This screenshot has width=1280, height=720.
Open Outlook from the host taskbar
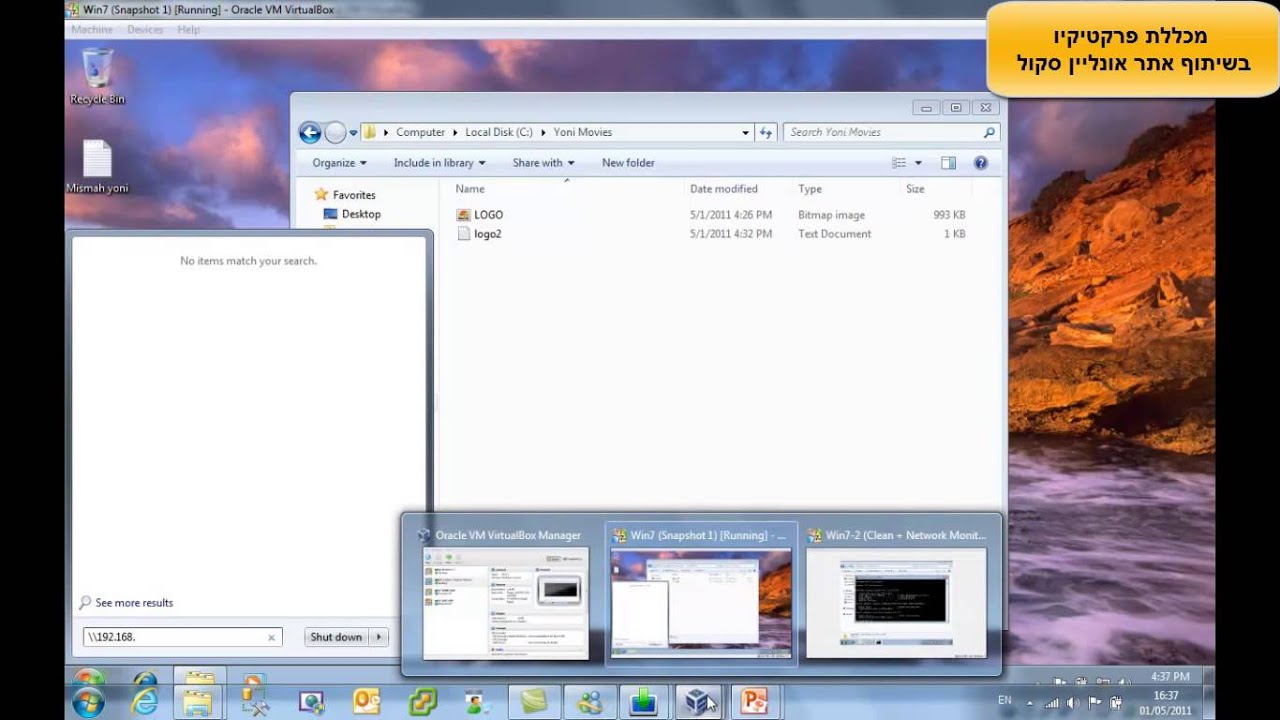coord(367,702)
